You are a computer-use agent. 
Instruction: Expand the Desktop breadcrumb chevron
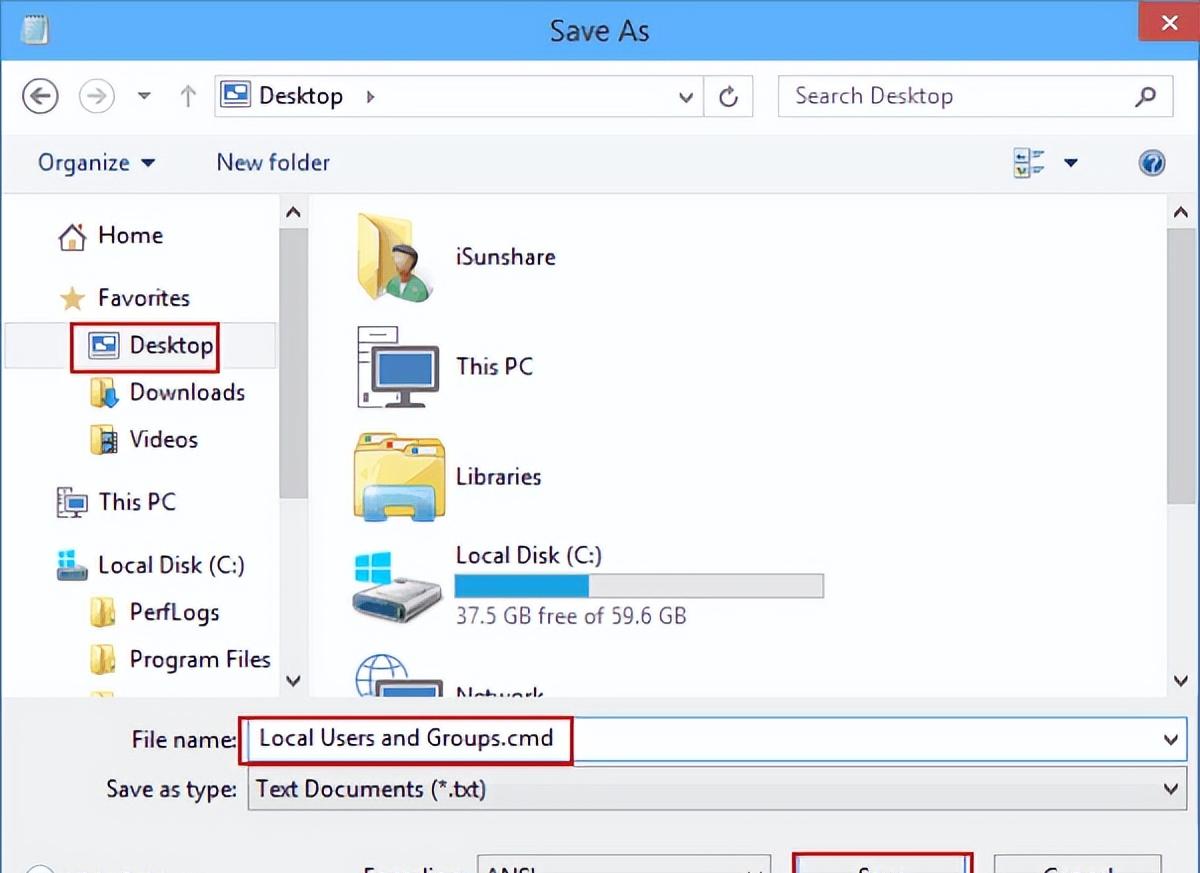pyautogui.click(x=371, y=97)
